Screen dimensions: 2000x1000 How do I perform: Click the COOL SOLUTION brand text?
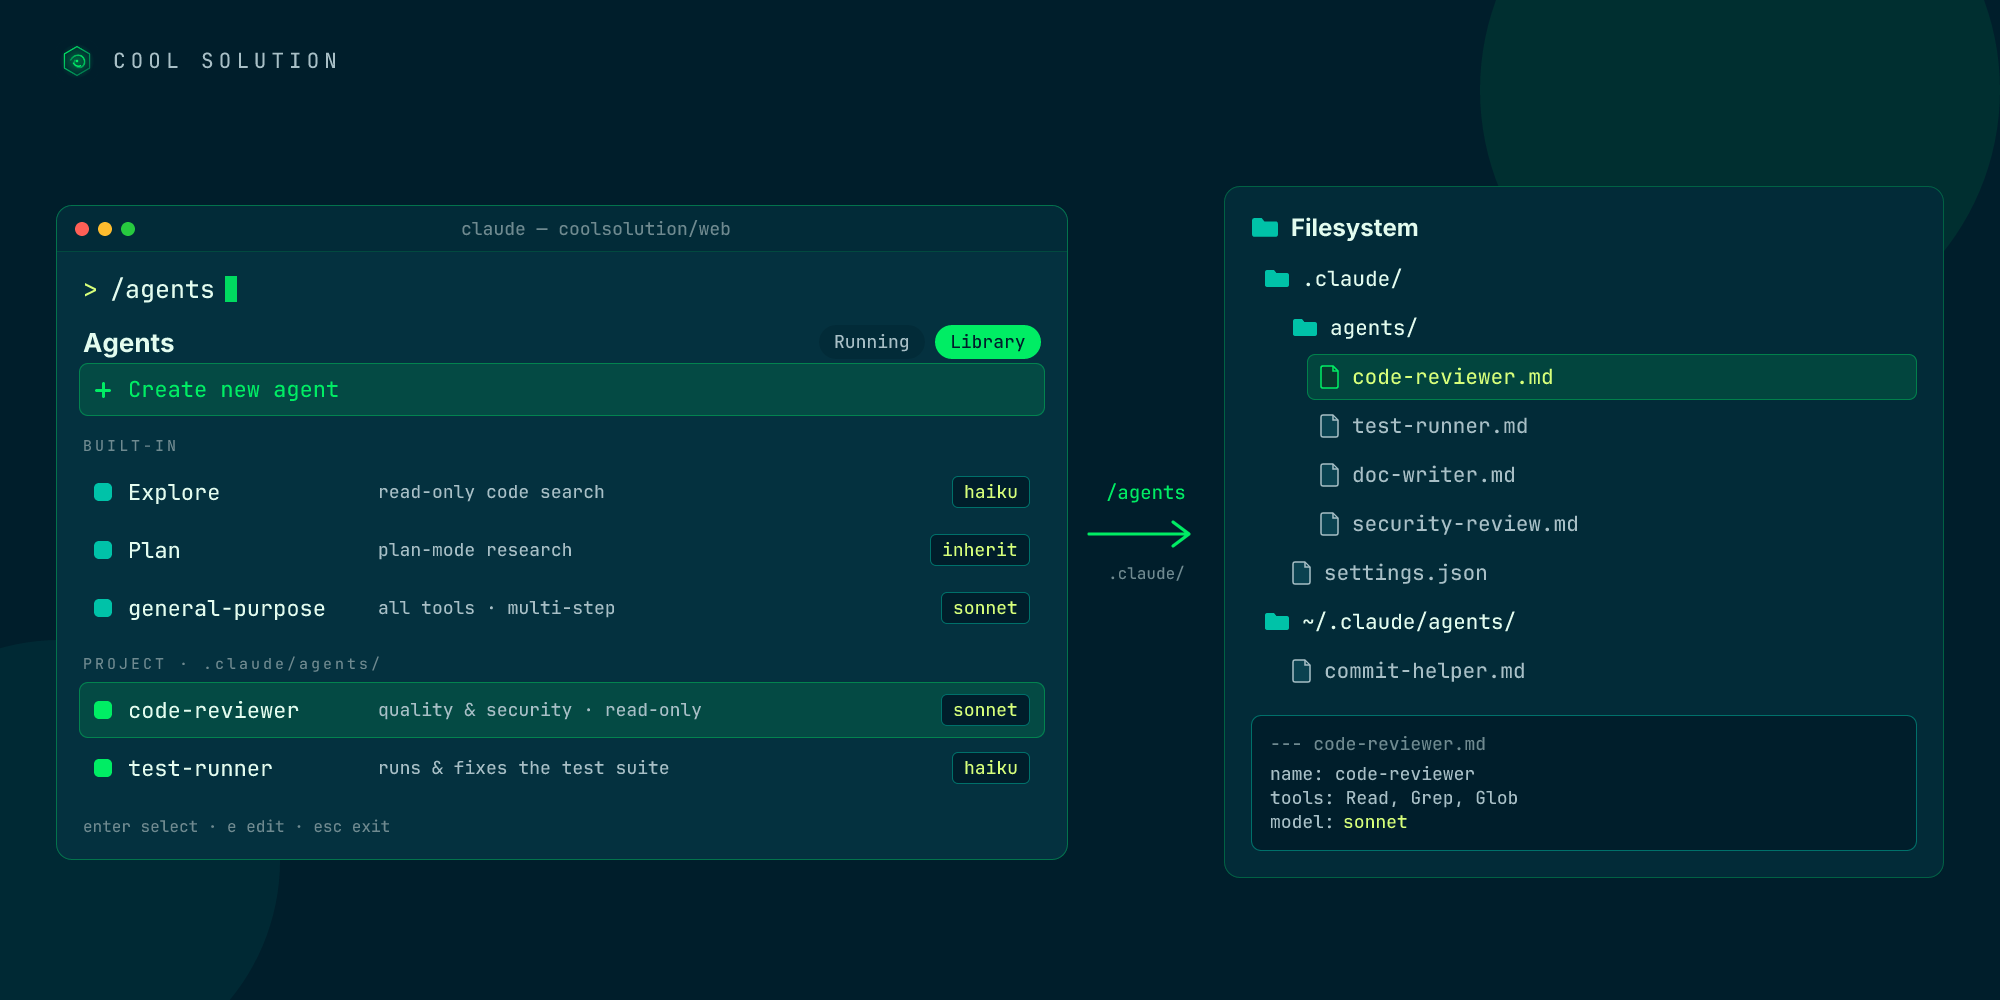coord(226,61)
